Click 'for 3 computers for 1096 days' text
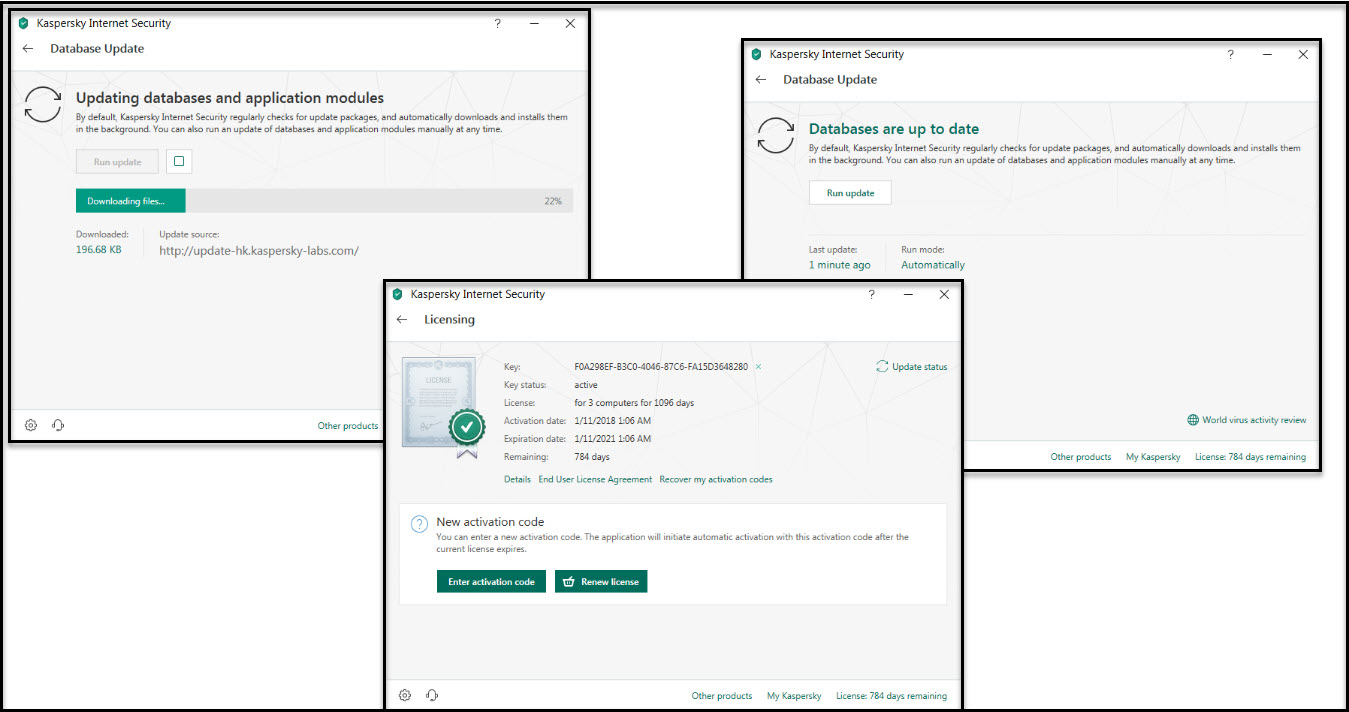 [634, 403]
